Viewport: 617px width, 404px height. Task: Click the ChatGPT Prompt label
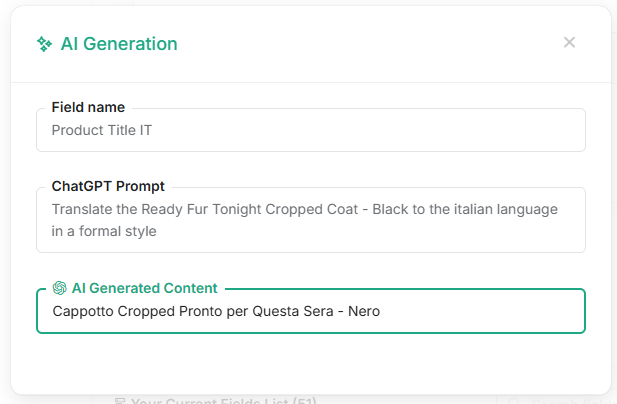click(108, 186)
